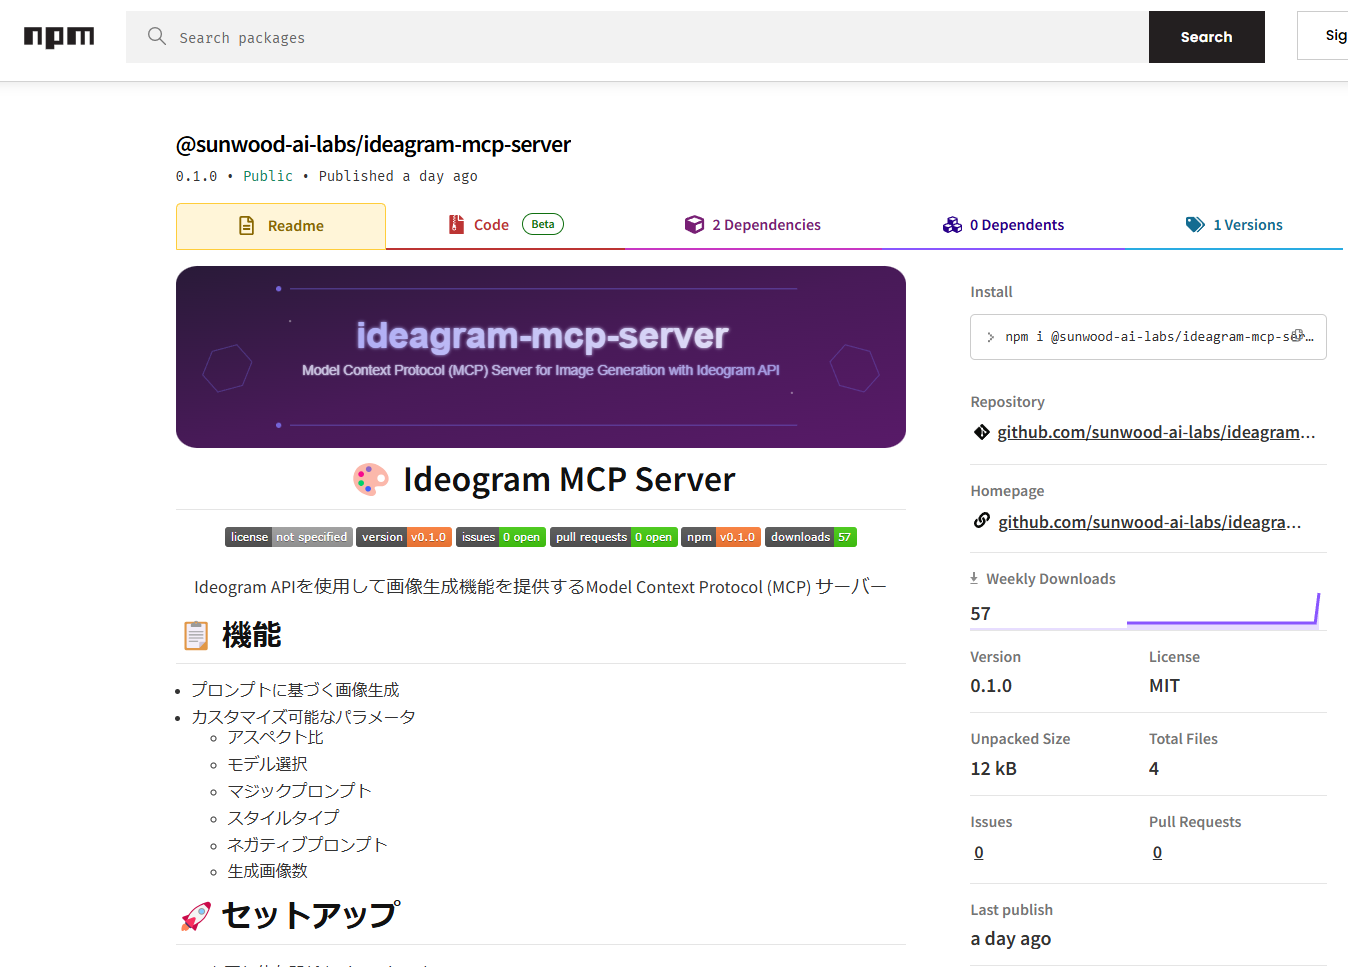Click the artist palette emoji icon
This screenshot has width=1348, height=967.
point(370,480)
